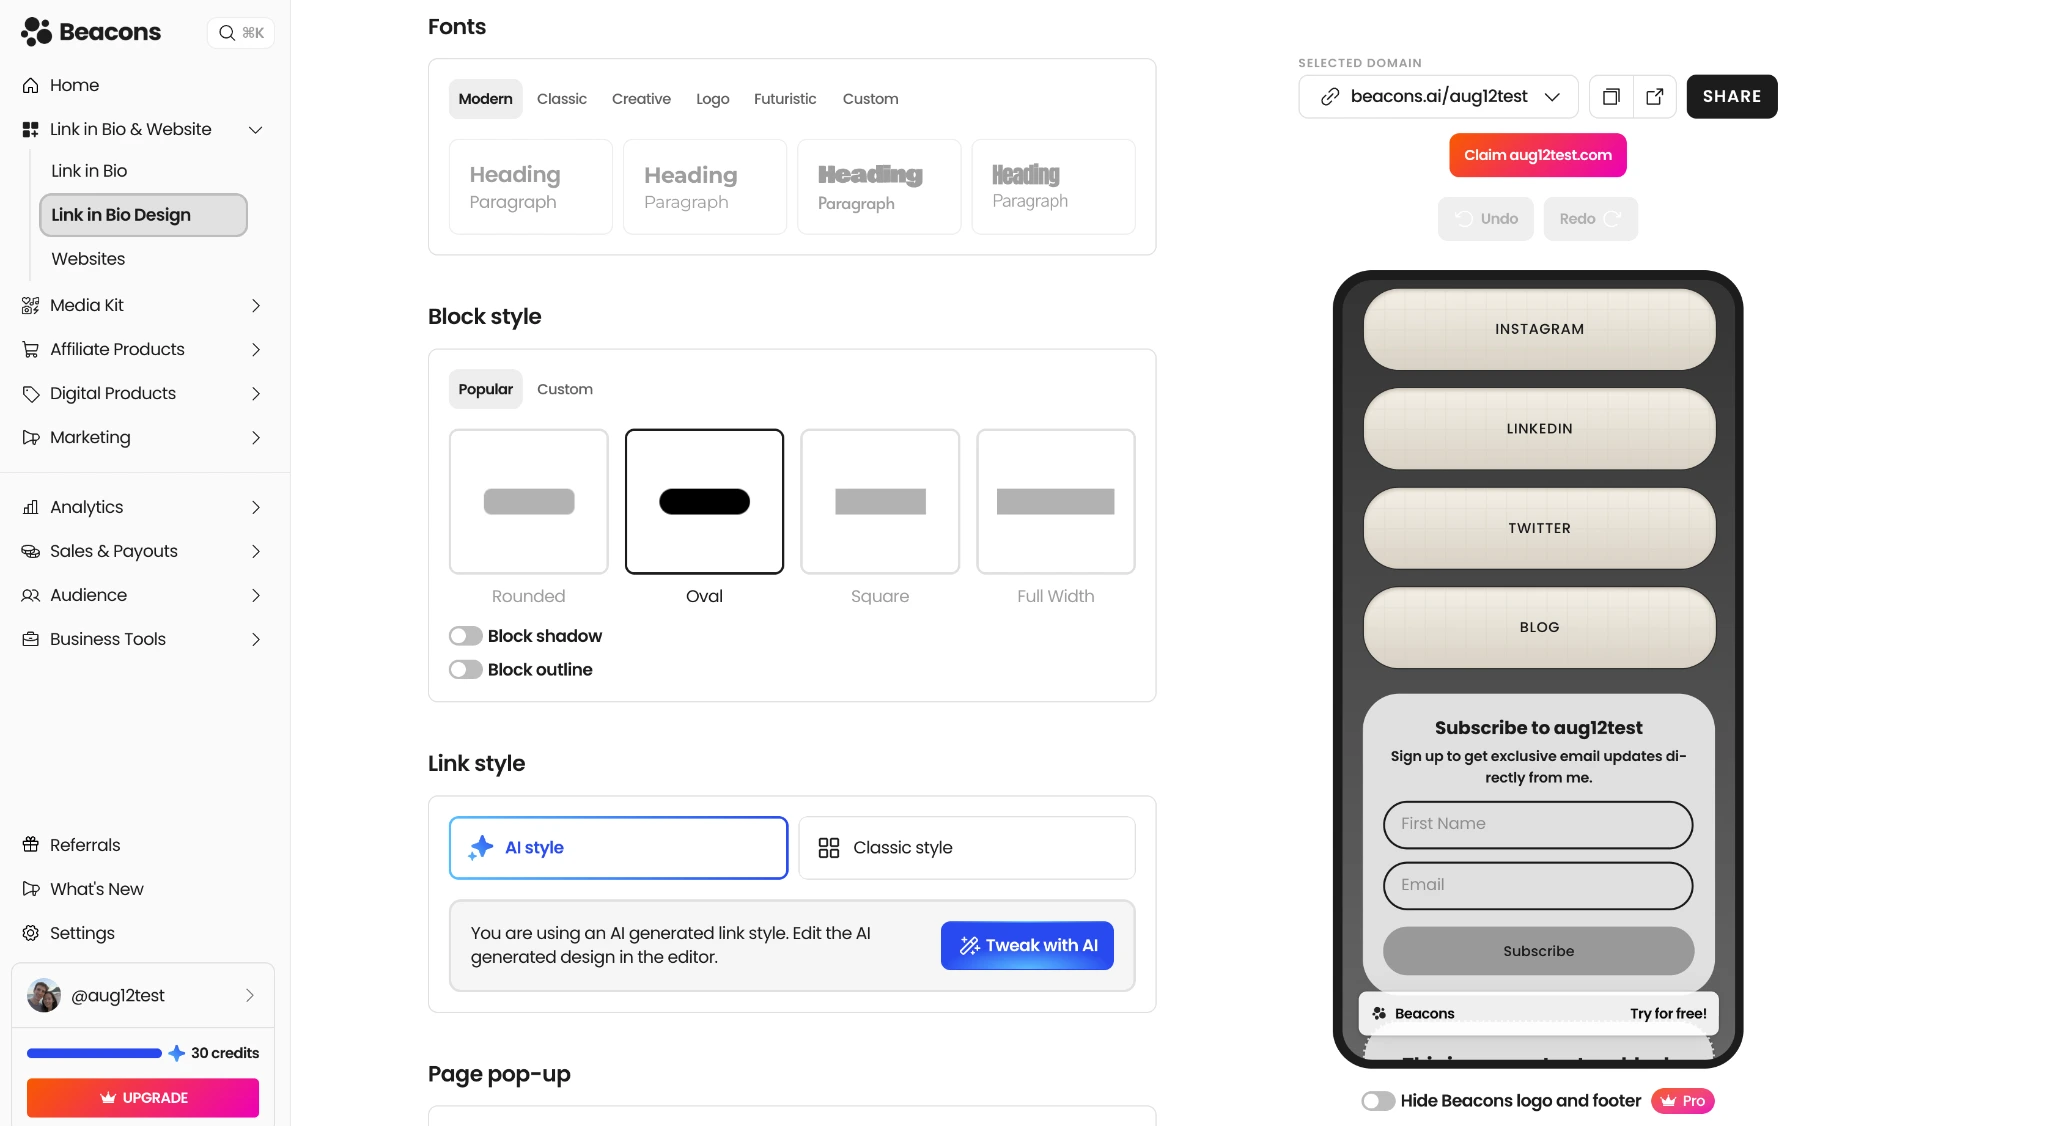Open the Websites sidebar item
2048x1126 pixels.
88,259
